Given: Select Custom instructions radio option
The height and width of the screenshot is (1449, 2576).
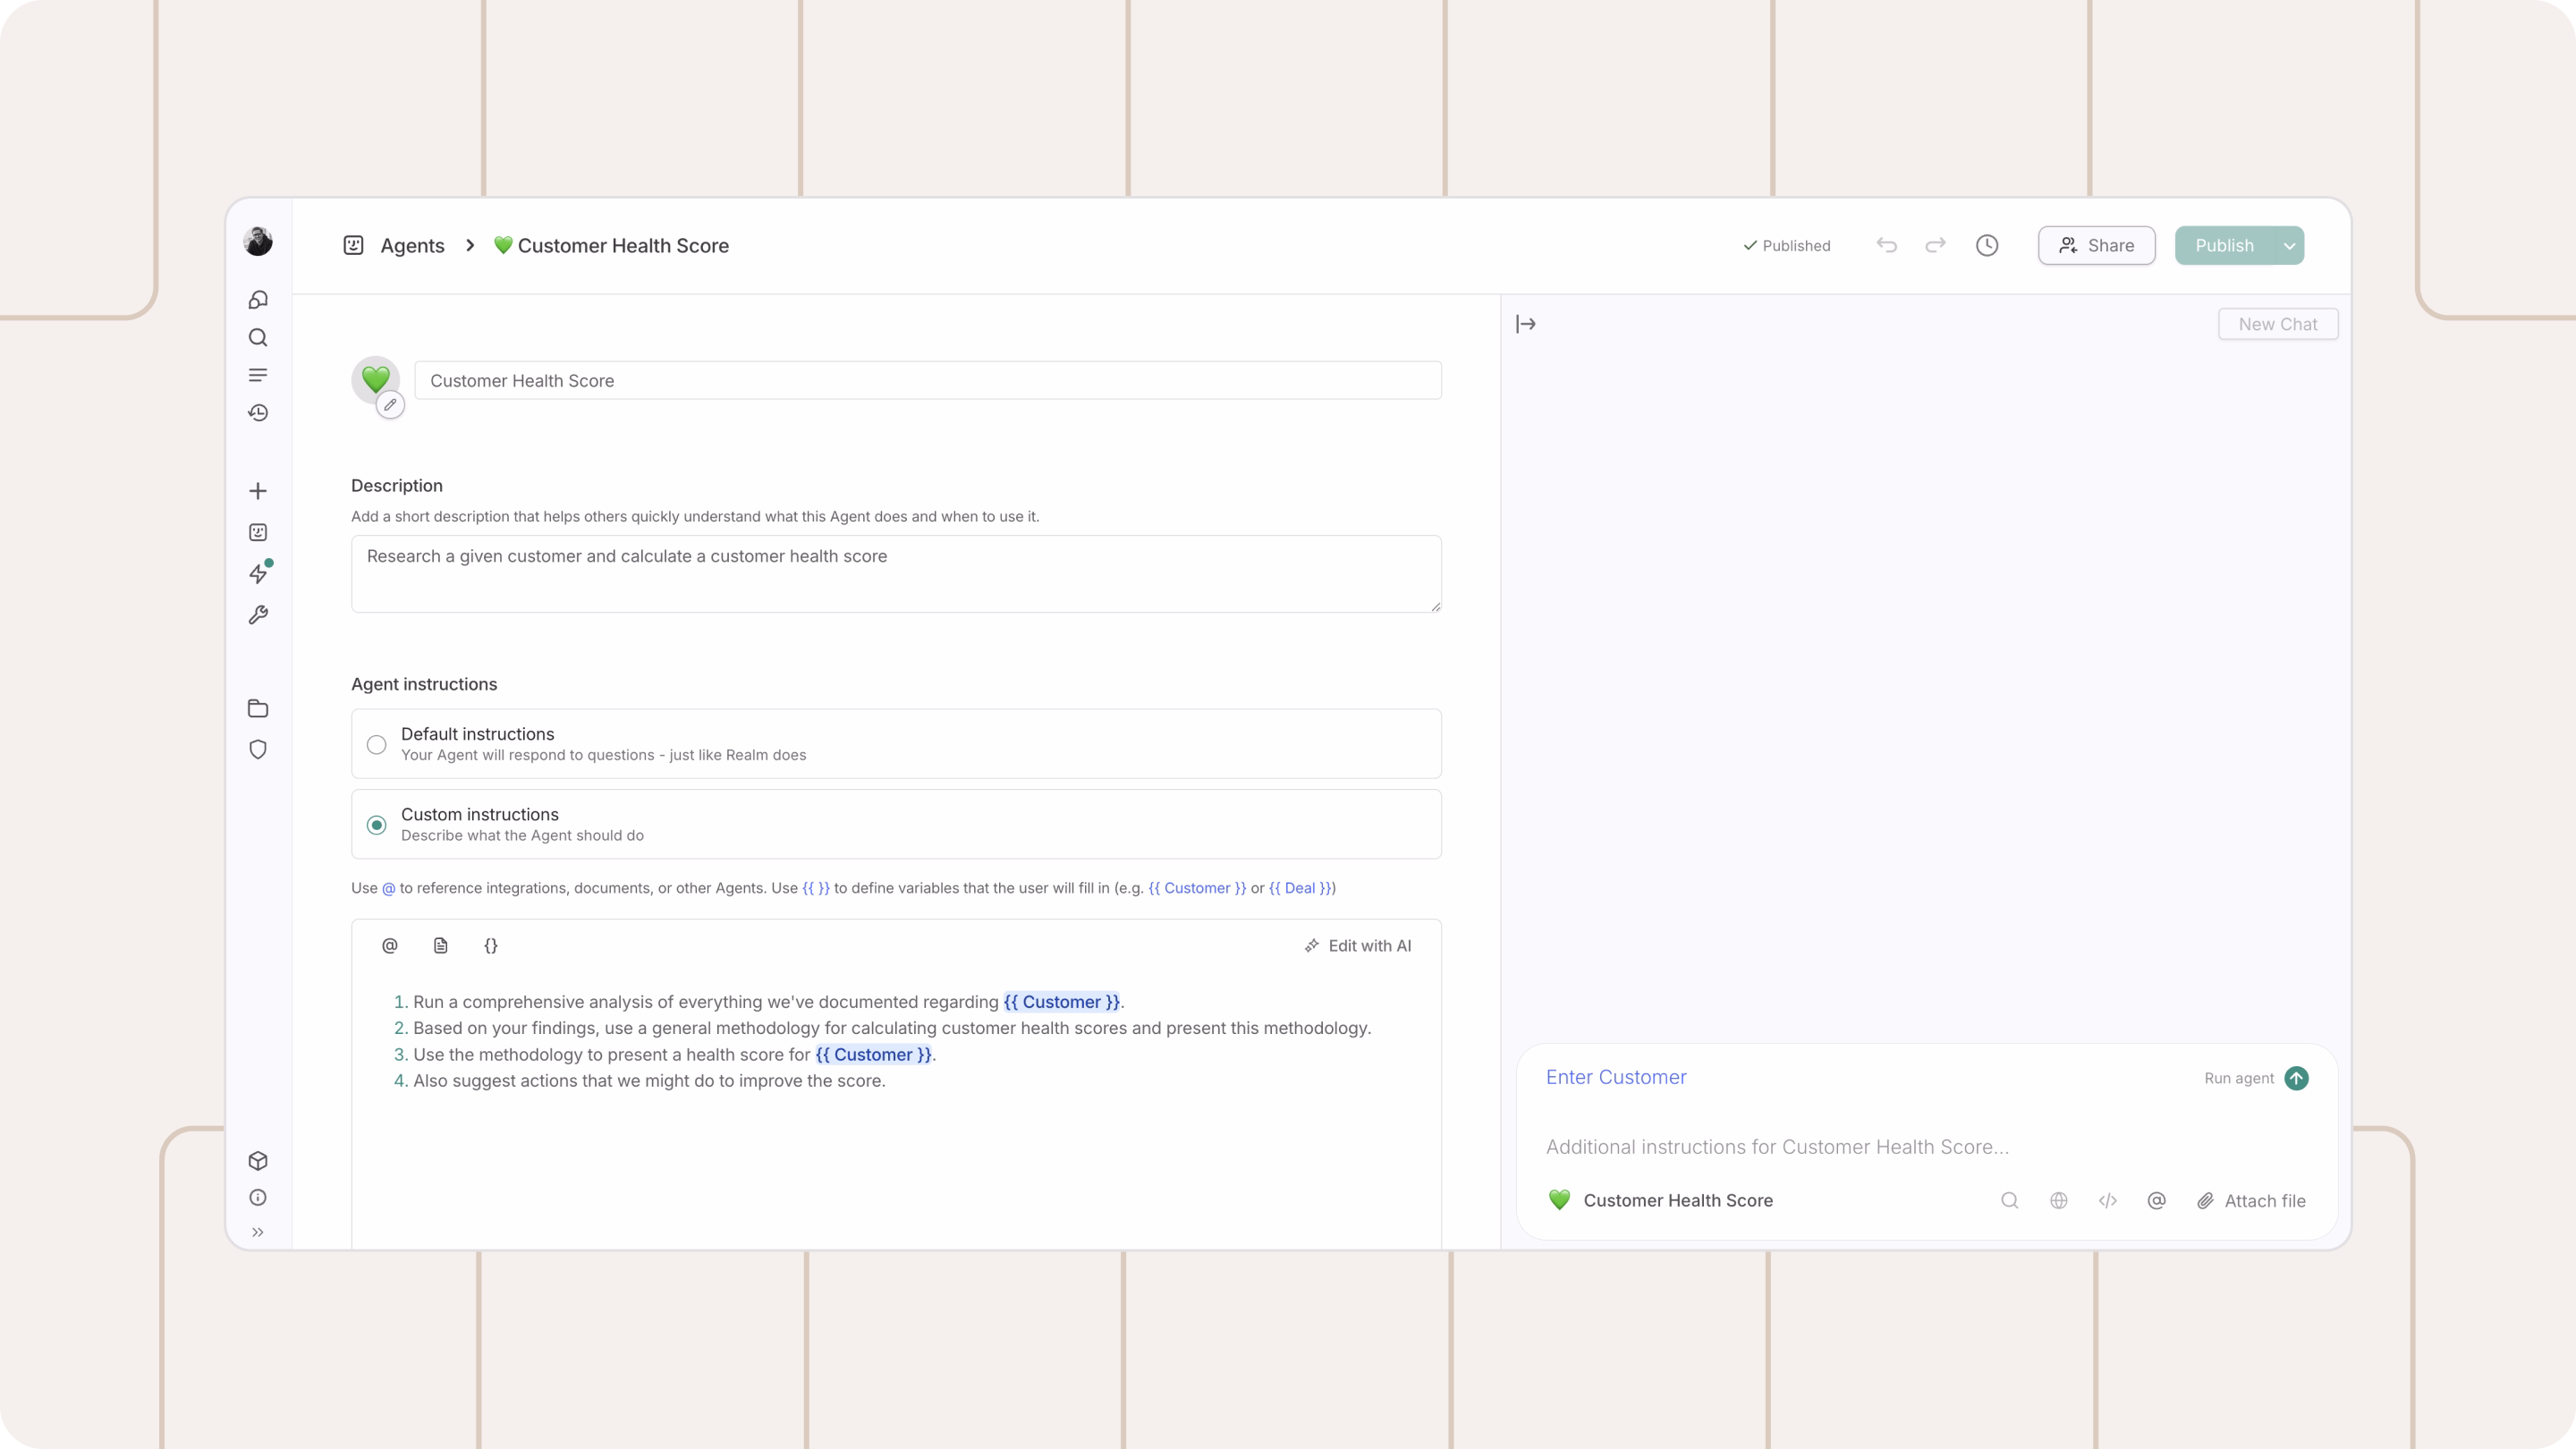Looking at the screenshot, I should point(376,825).
